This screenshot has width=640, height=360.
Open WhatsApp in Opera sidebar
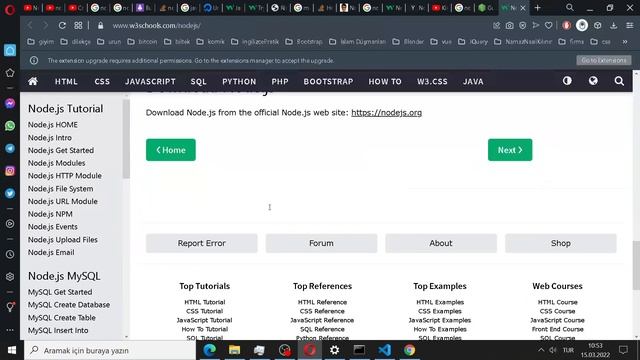tap(10, 126)
